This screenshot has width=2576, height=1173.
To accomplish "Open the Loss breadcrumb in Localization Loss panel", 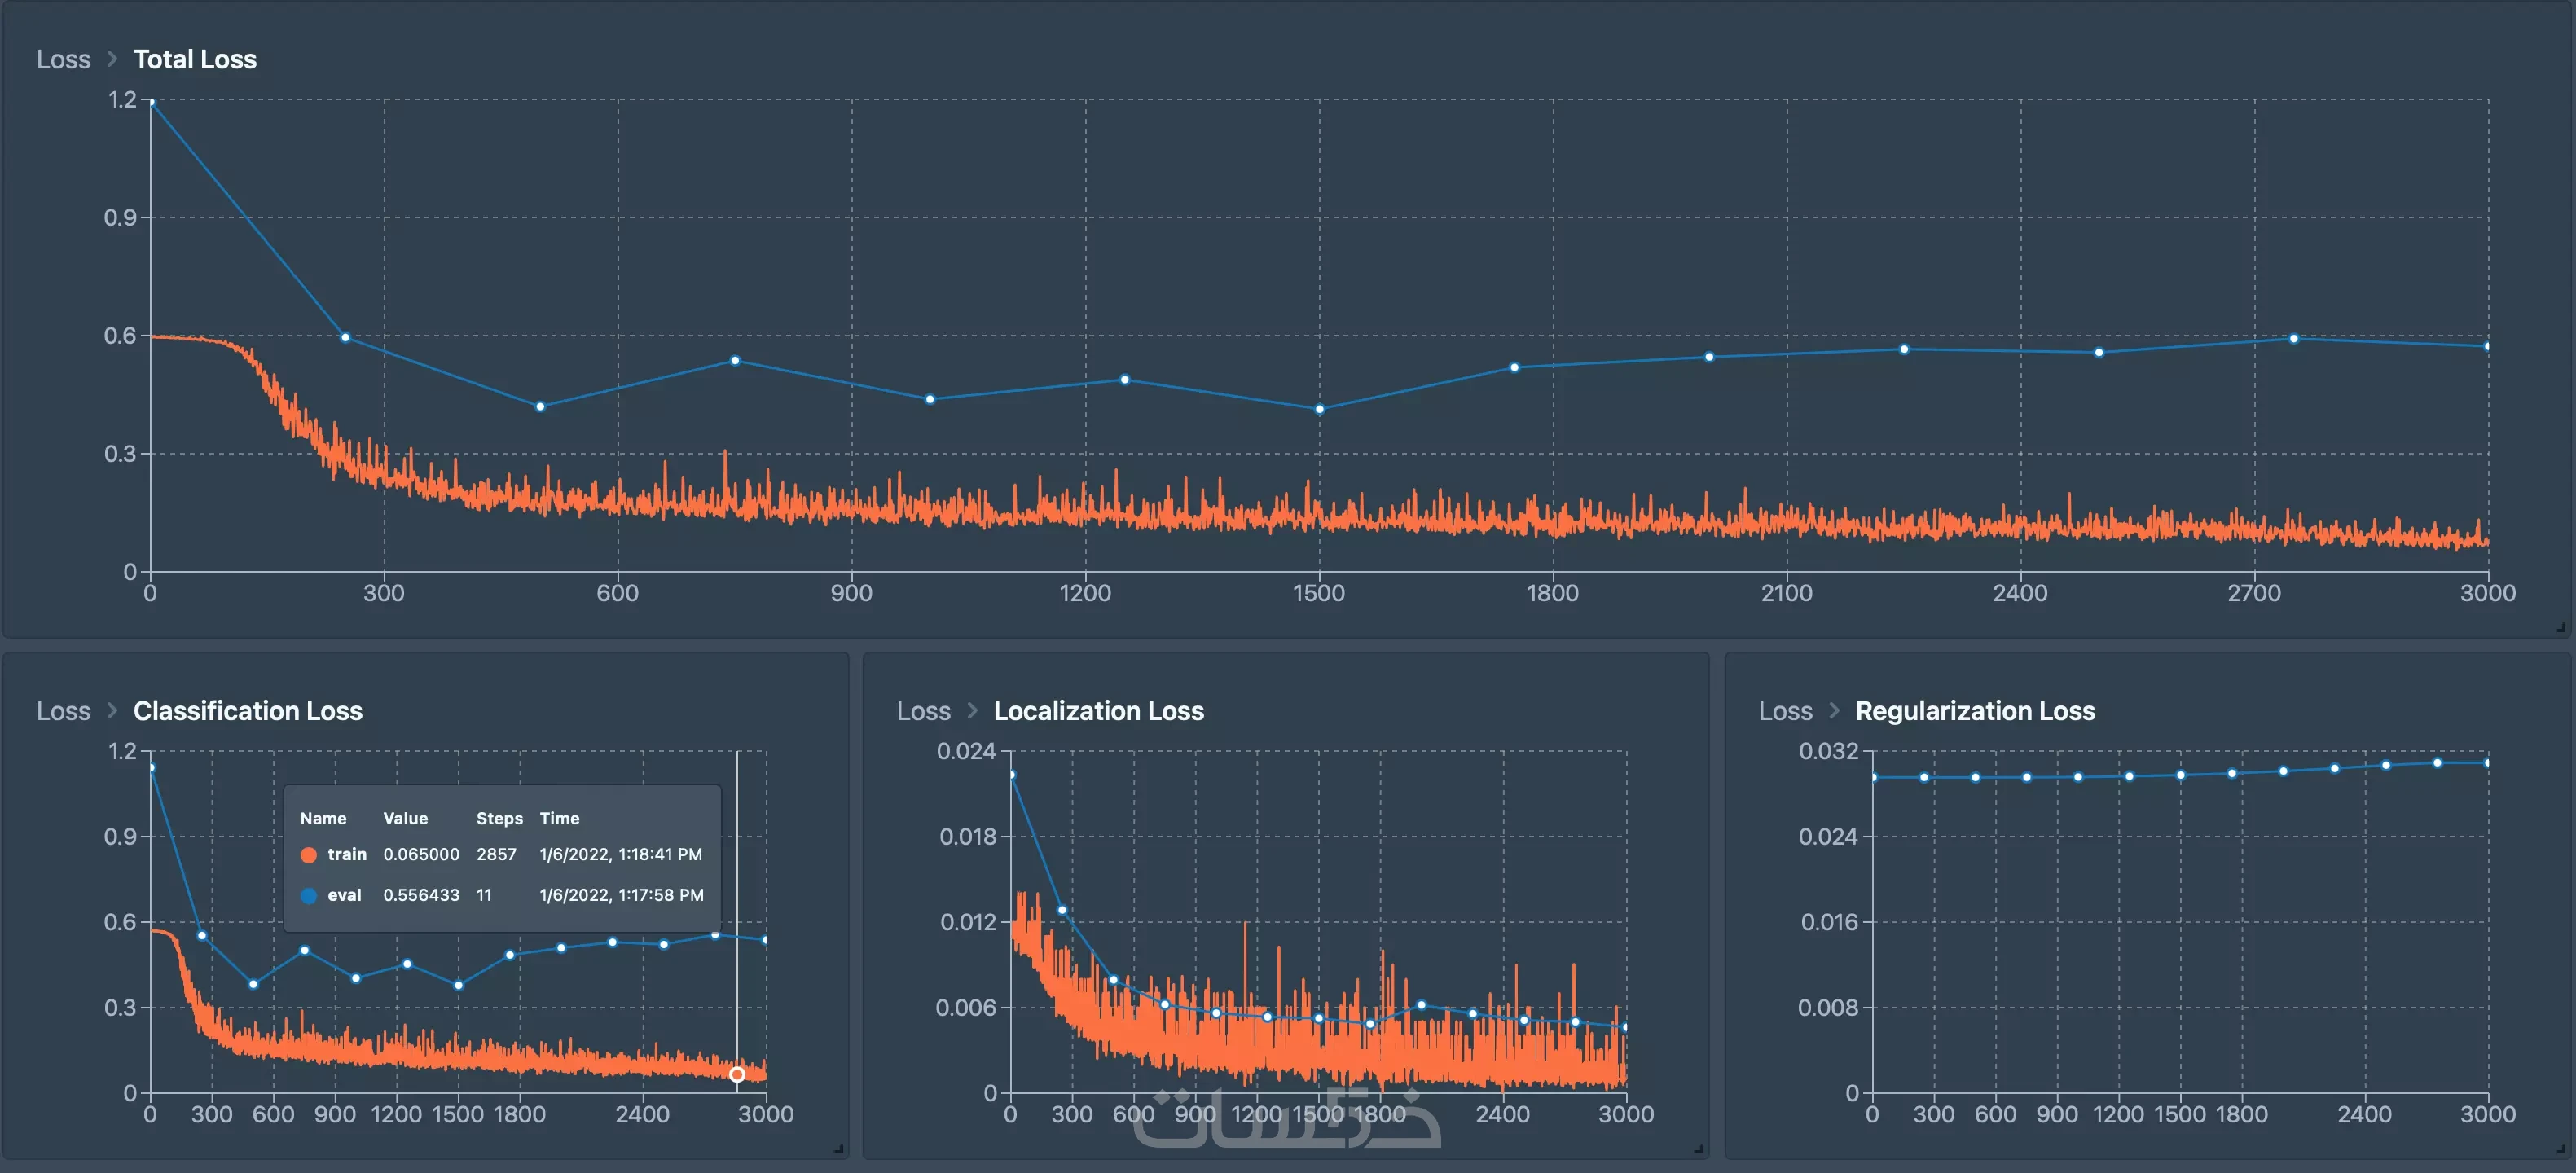I will coord(923,710).
